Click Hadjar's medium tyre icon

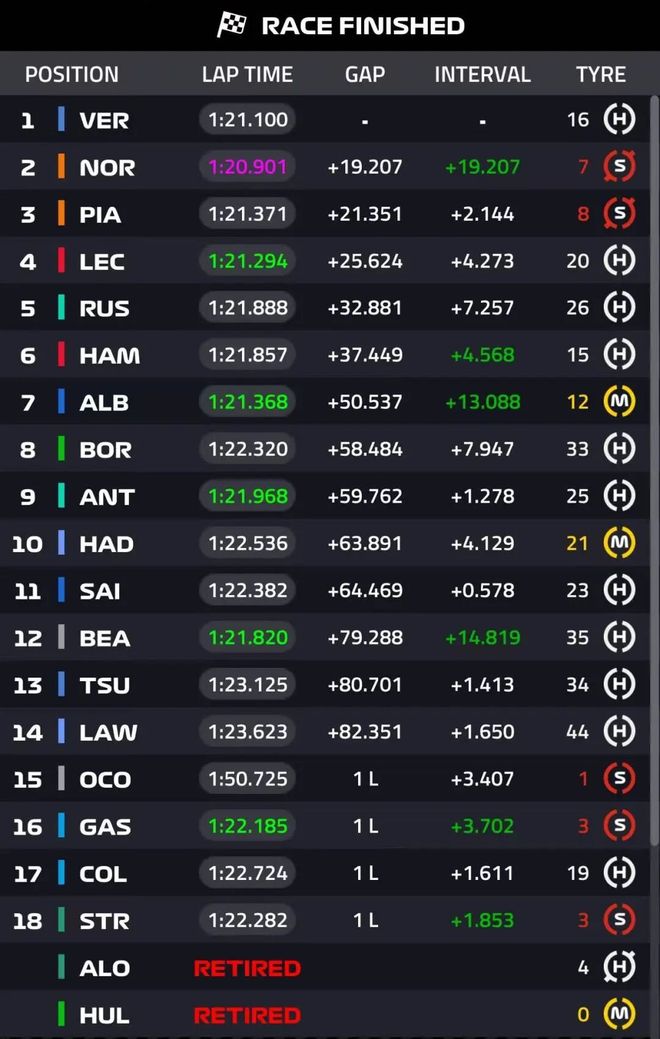coord(619,543)
